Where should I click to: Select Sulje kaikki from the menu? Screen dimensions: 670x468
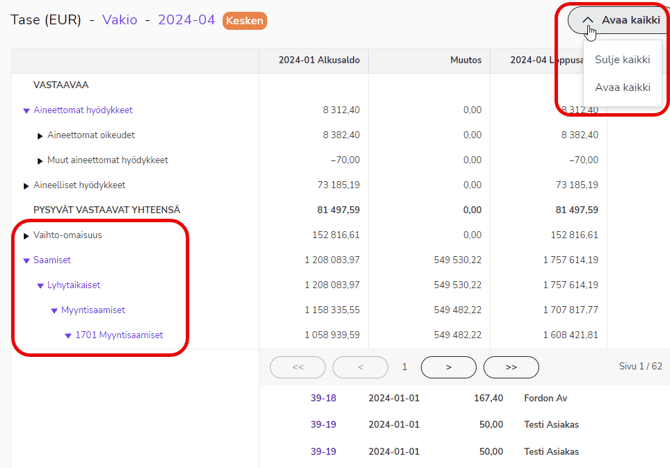point(622,60)
